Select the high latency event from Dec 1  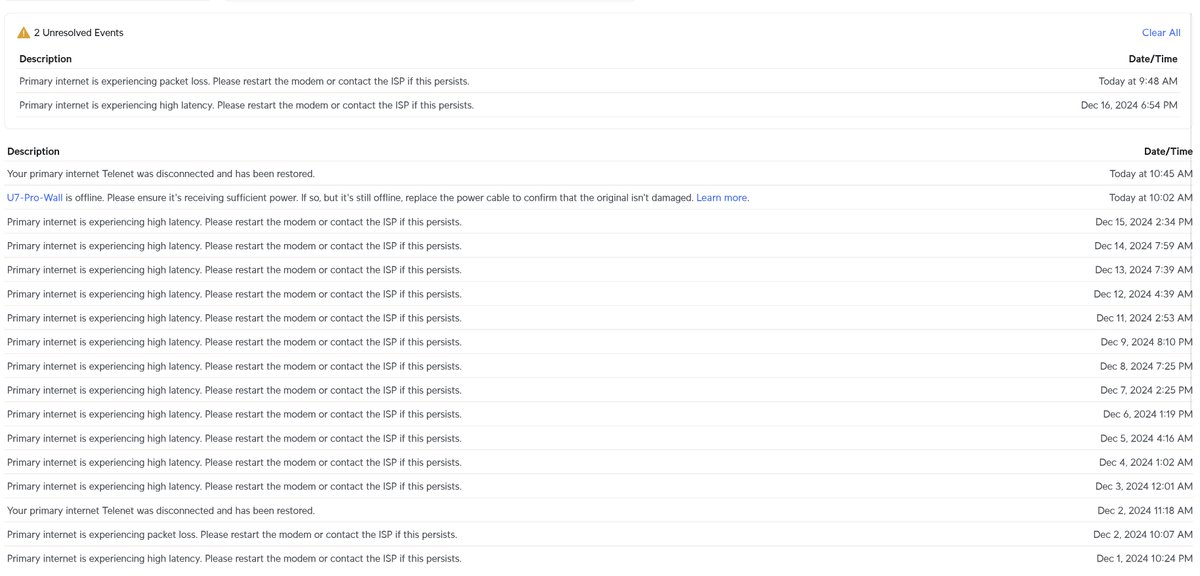(599, 558)
